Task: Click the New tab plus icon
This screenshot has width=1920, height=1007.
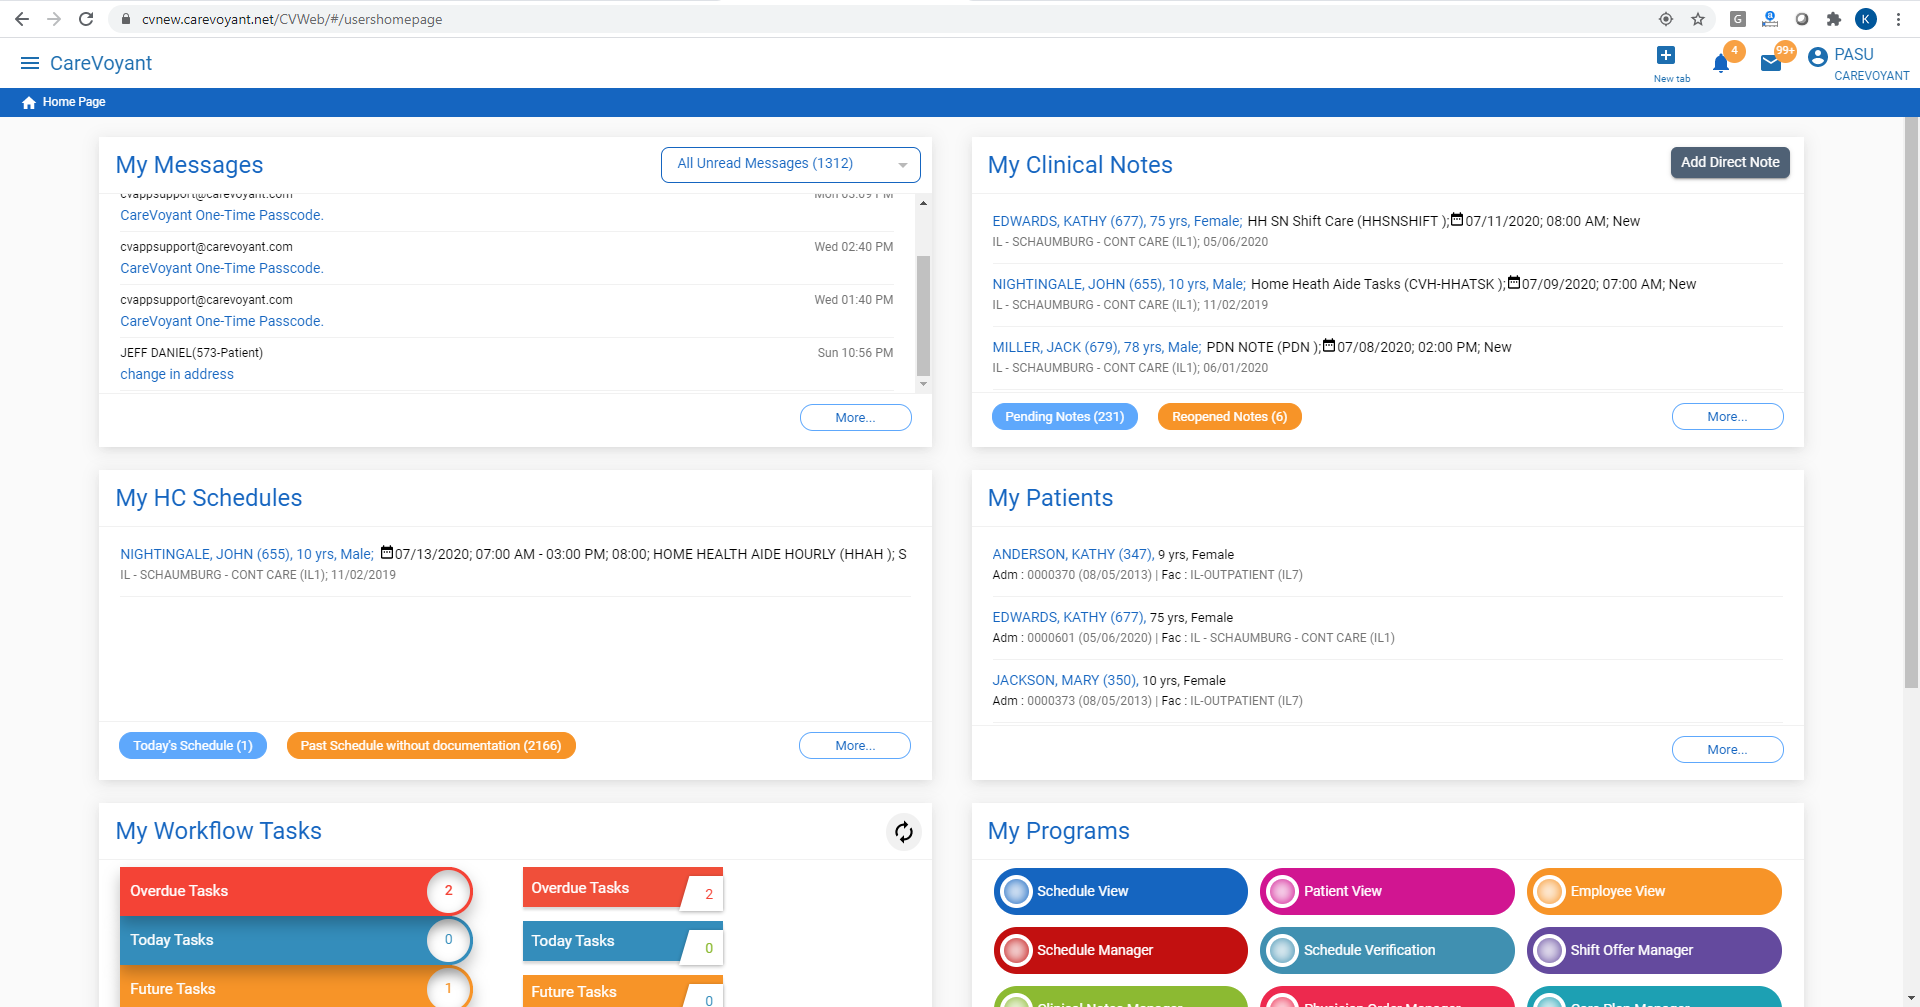Action: tap(1666, 55)
